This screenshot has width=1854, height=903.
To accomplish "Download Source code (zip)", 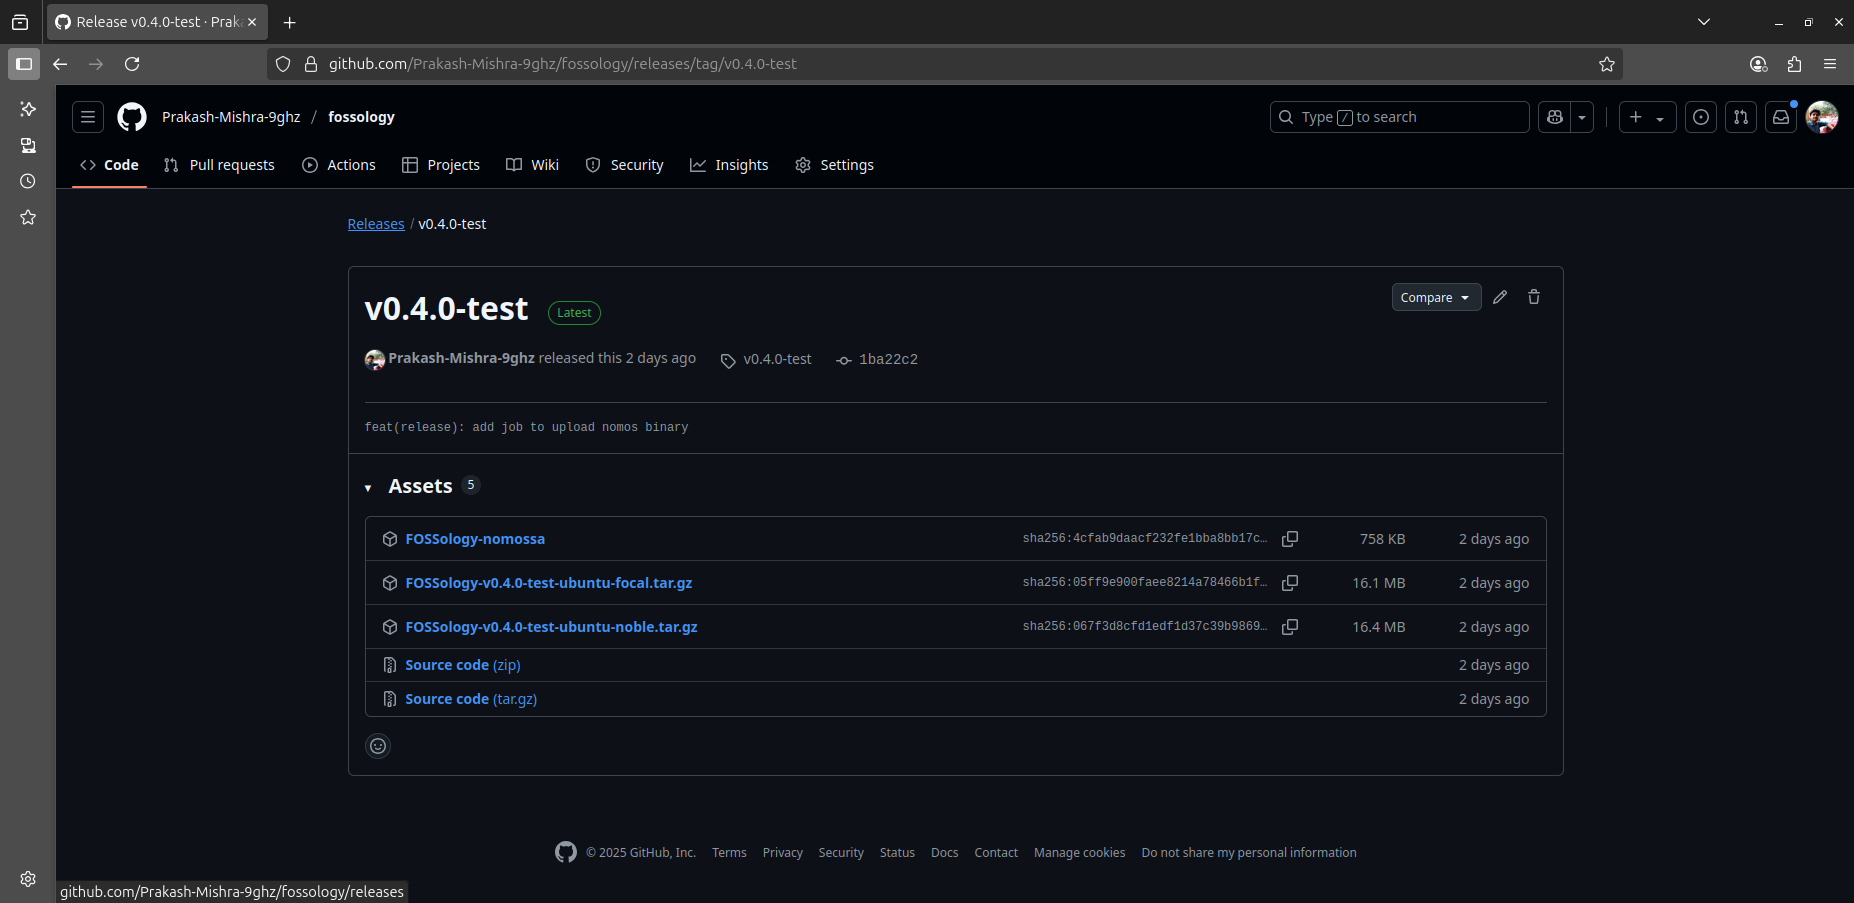I will tap(462, 665).
